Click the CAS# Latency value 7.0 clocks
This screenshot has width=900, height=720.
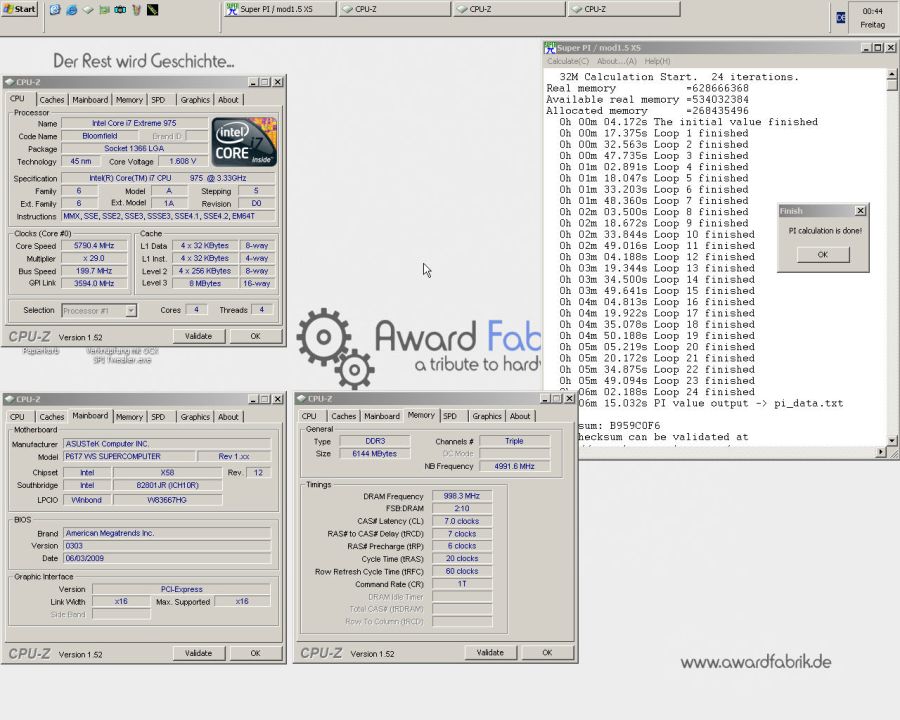[x=462, y=521]
